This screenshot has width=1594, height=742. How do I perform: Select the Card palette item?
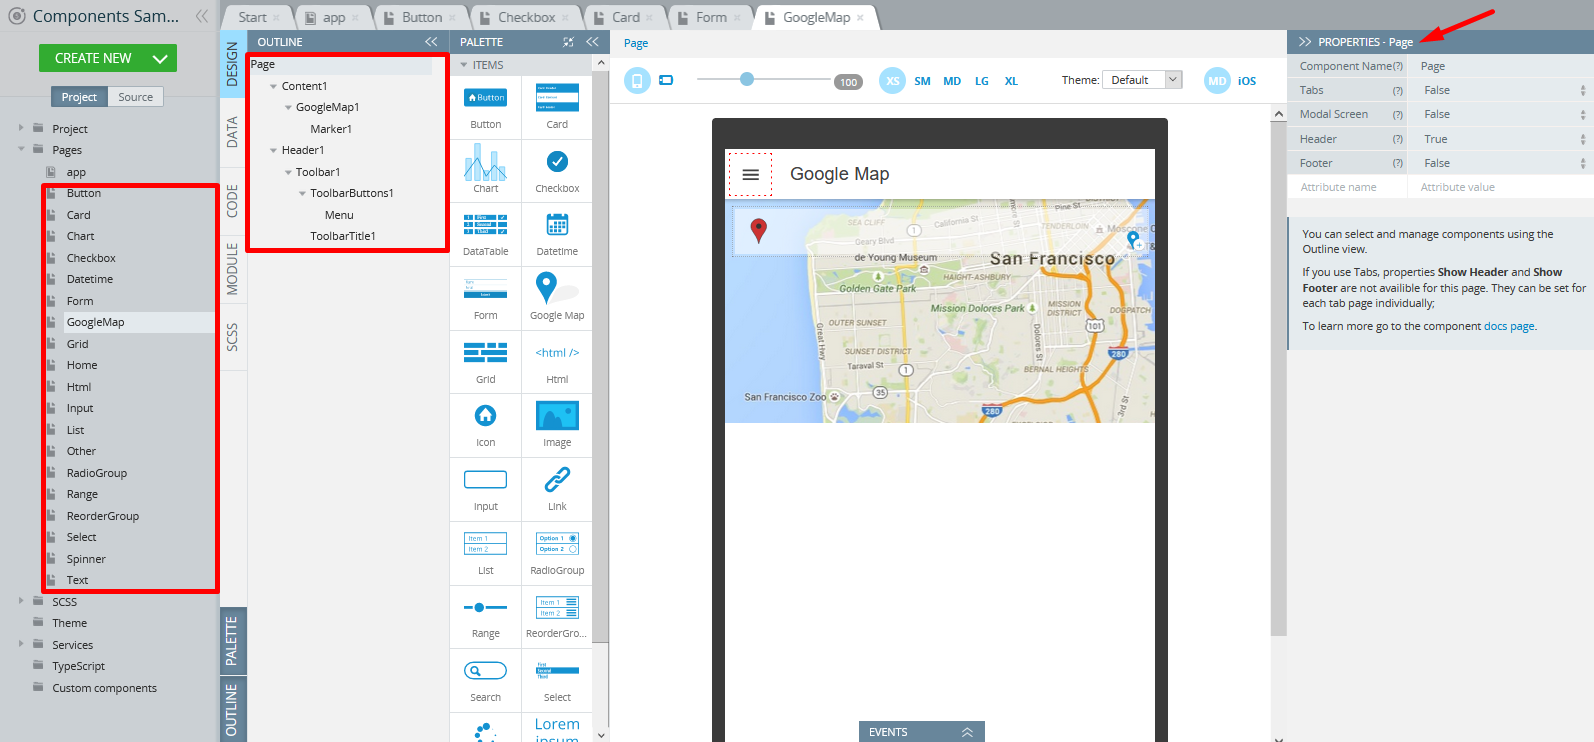click(557, 107)
